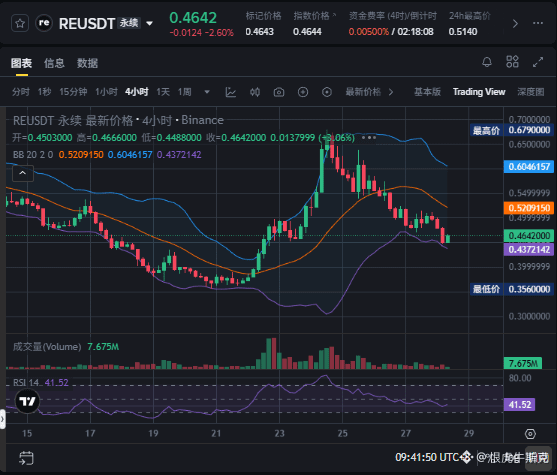The image size is (557, 475).
Task: Switch to 基本版 chart mode
Action: [427, 92]
